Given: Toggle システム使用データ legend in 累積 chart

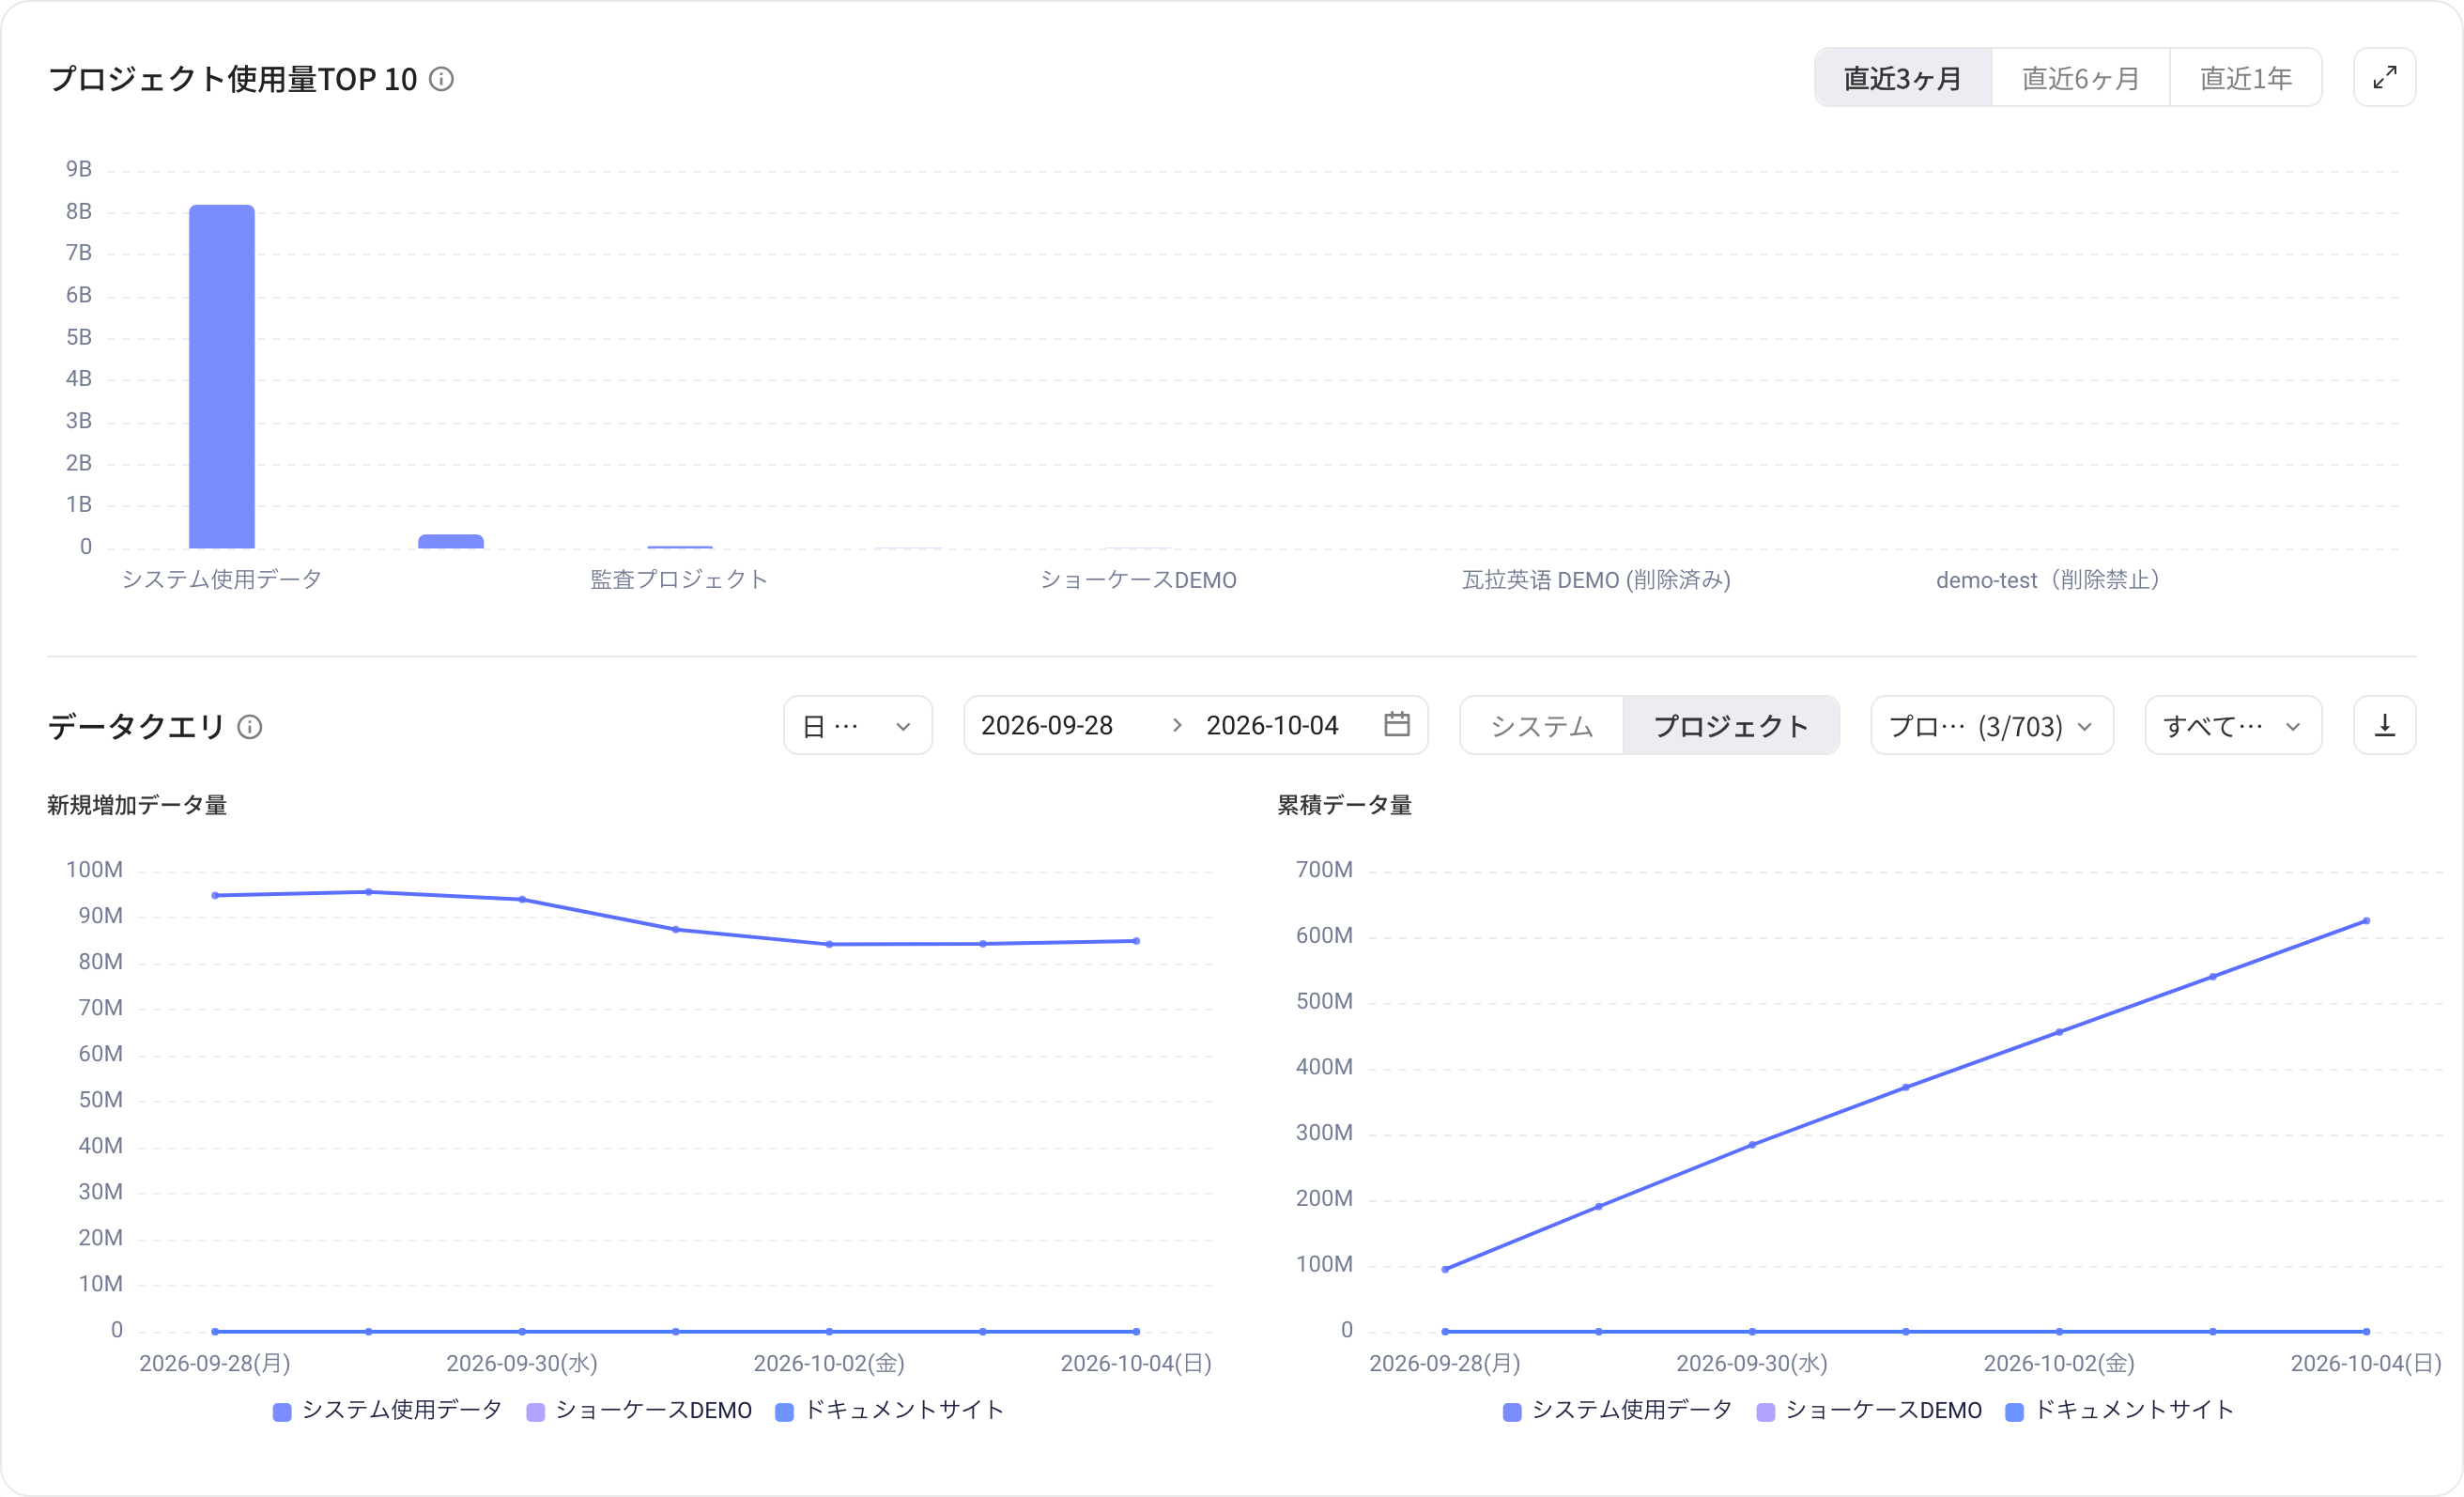Looking at the screenshot, I should click(x=1617, y=1410).
